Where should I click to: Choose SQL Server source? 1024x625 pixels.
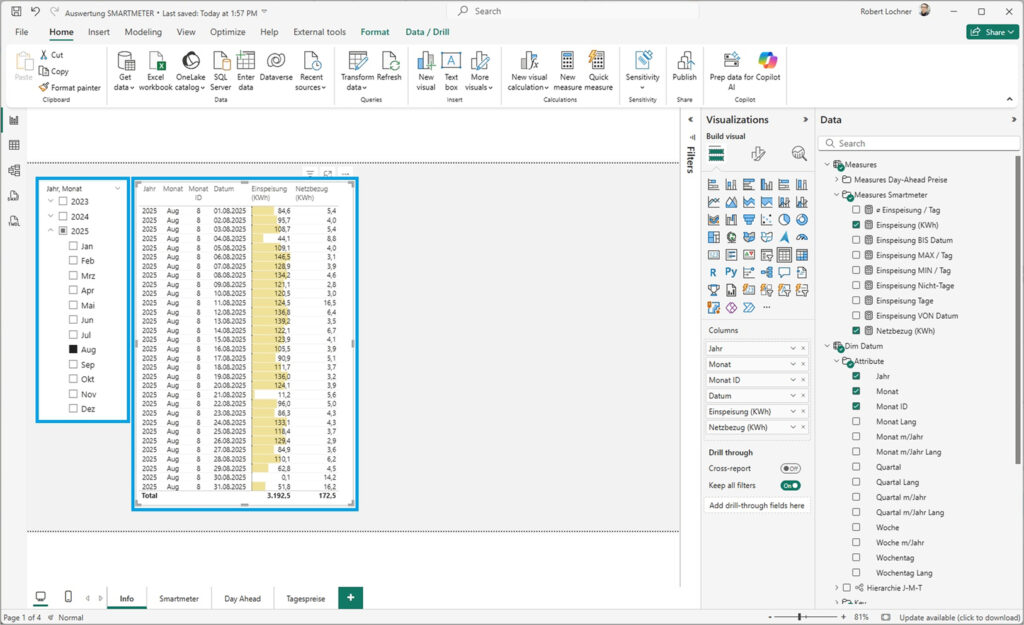coord(221,71)
